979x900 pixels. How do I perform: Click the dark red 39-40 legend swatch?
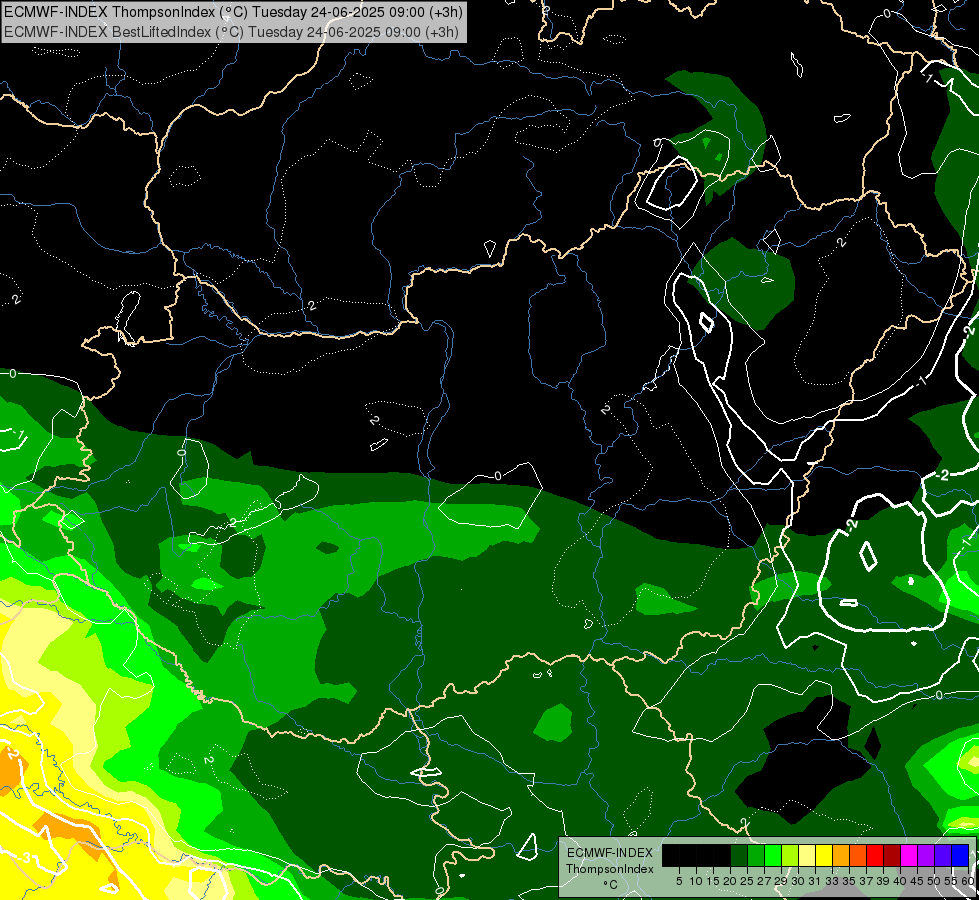coord(892,856)
